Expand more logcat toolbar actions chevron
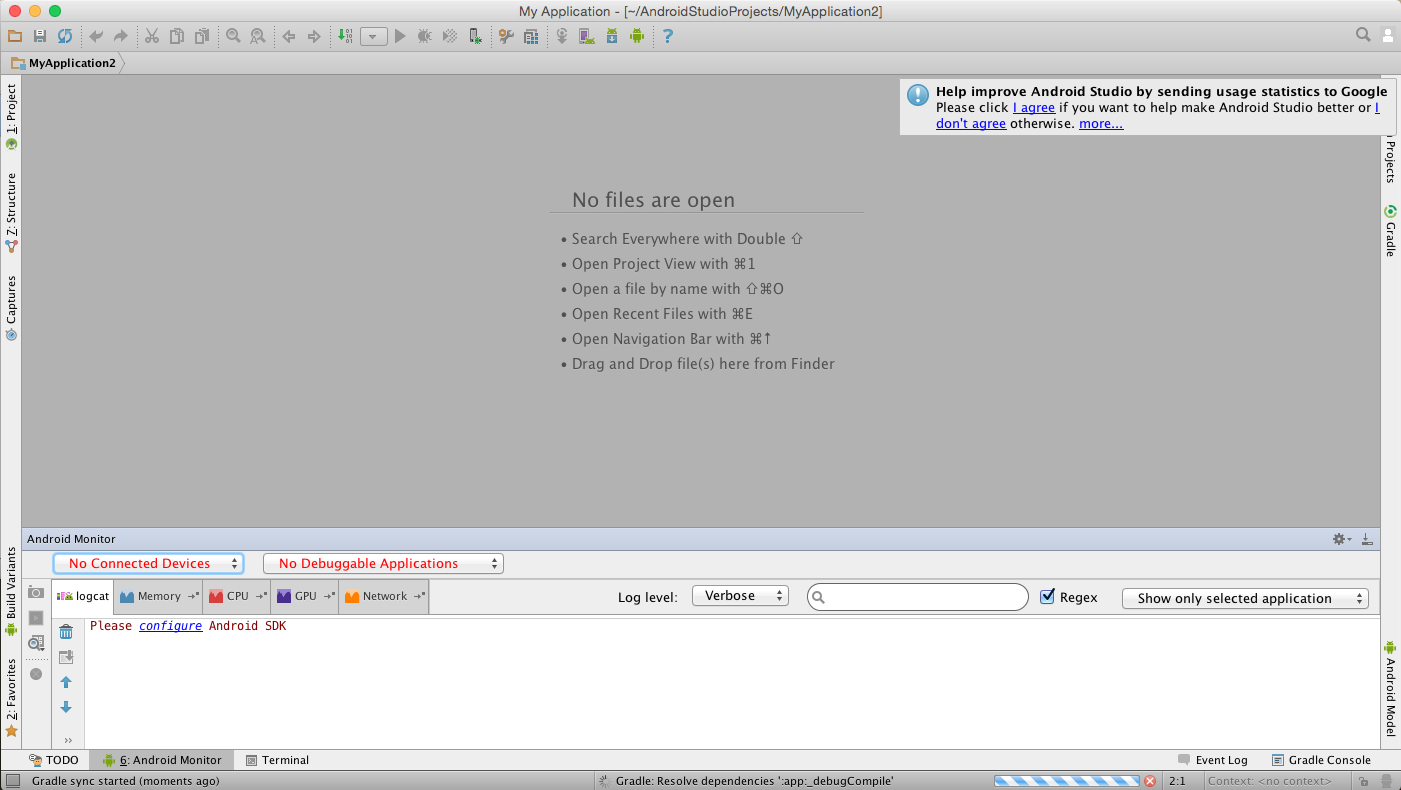The image size is (1401, 790). coord(68,740)
